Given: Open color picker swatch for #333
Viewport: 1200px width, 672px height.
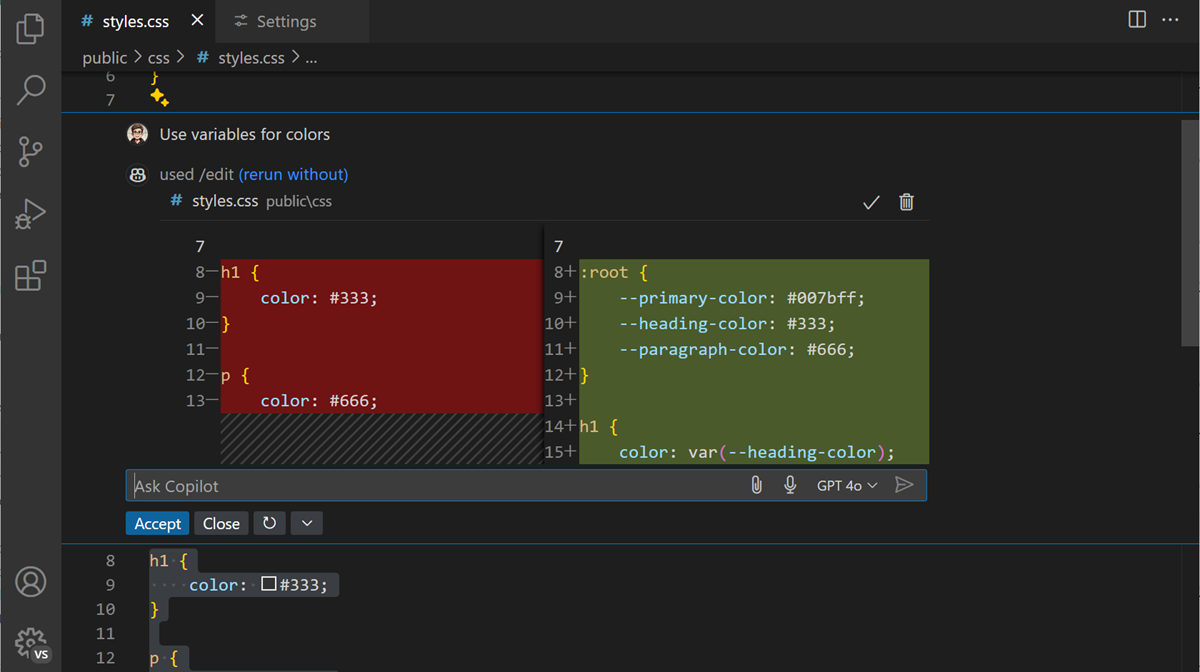Looking at the screenshot, I should tap(268, 584).
